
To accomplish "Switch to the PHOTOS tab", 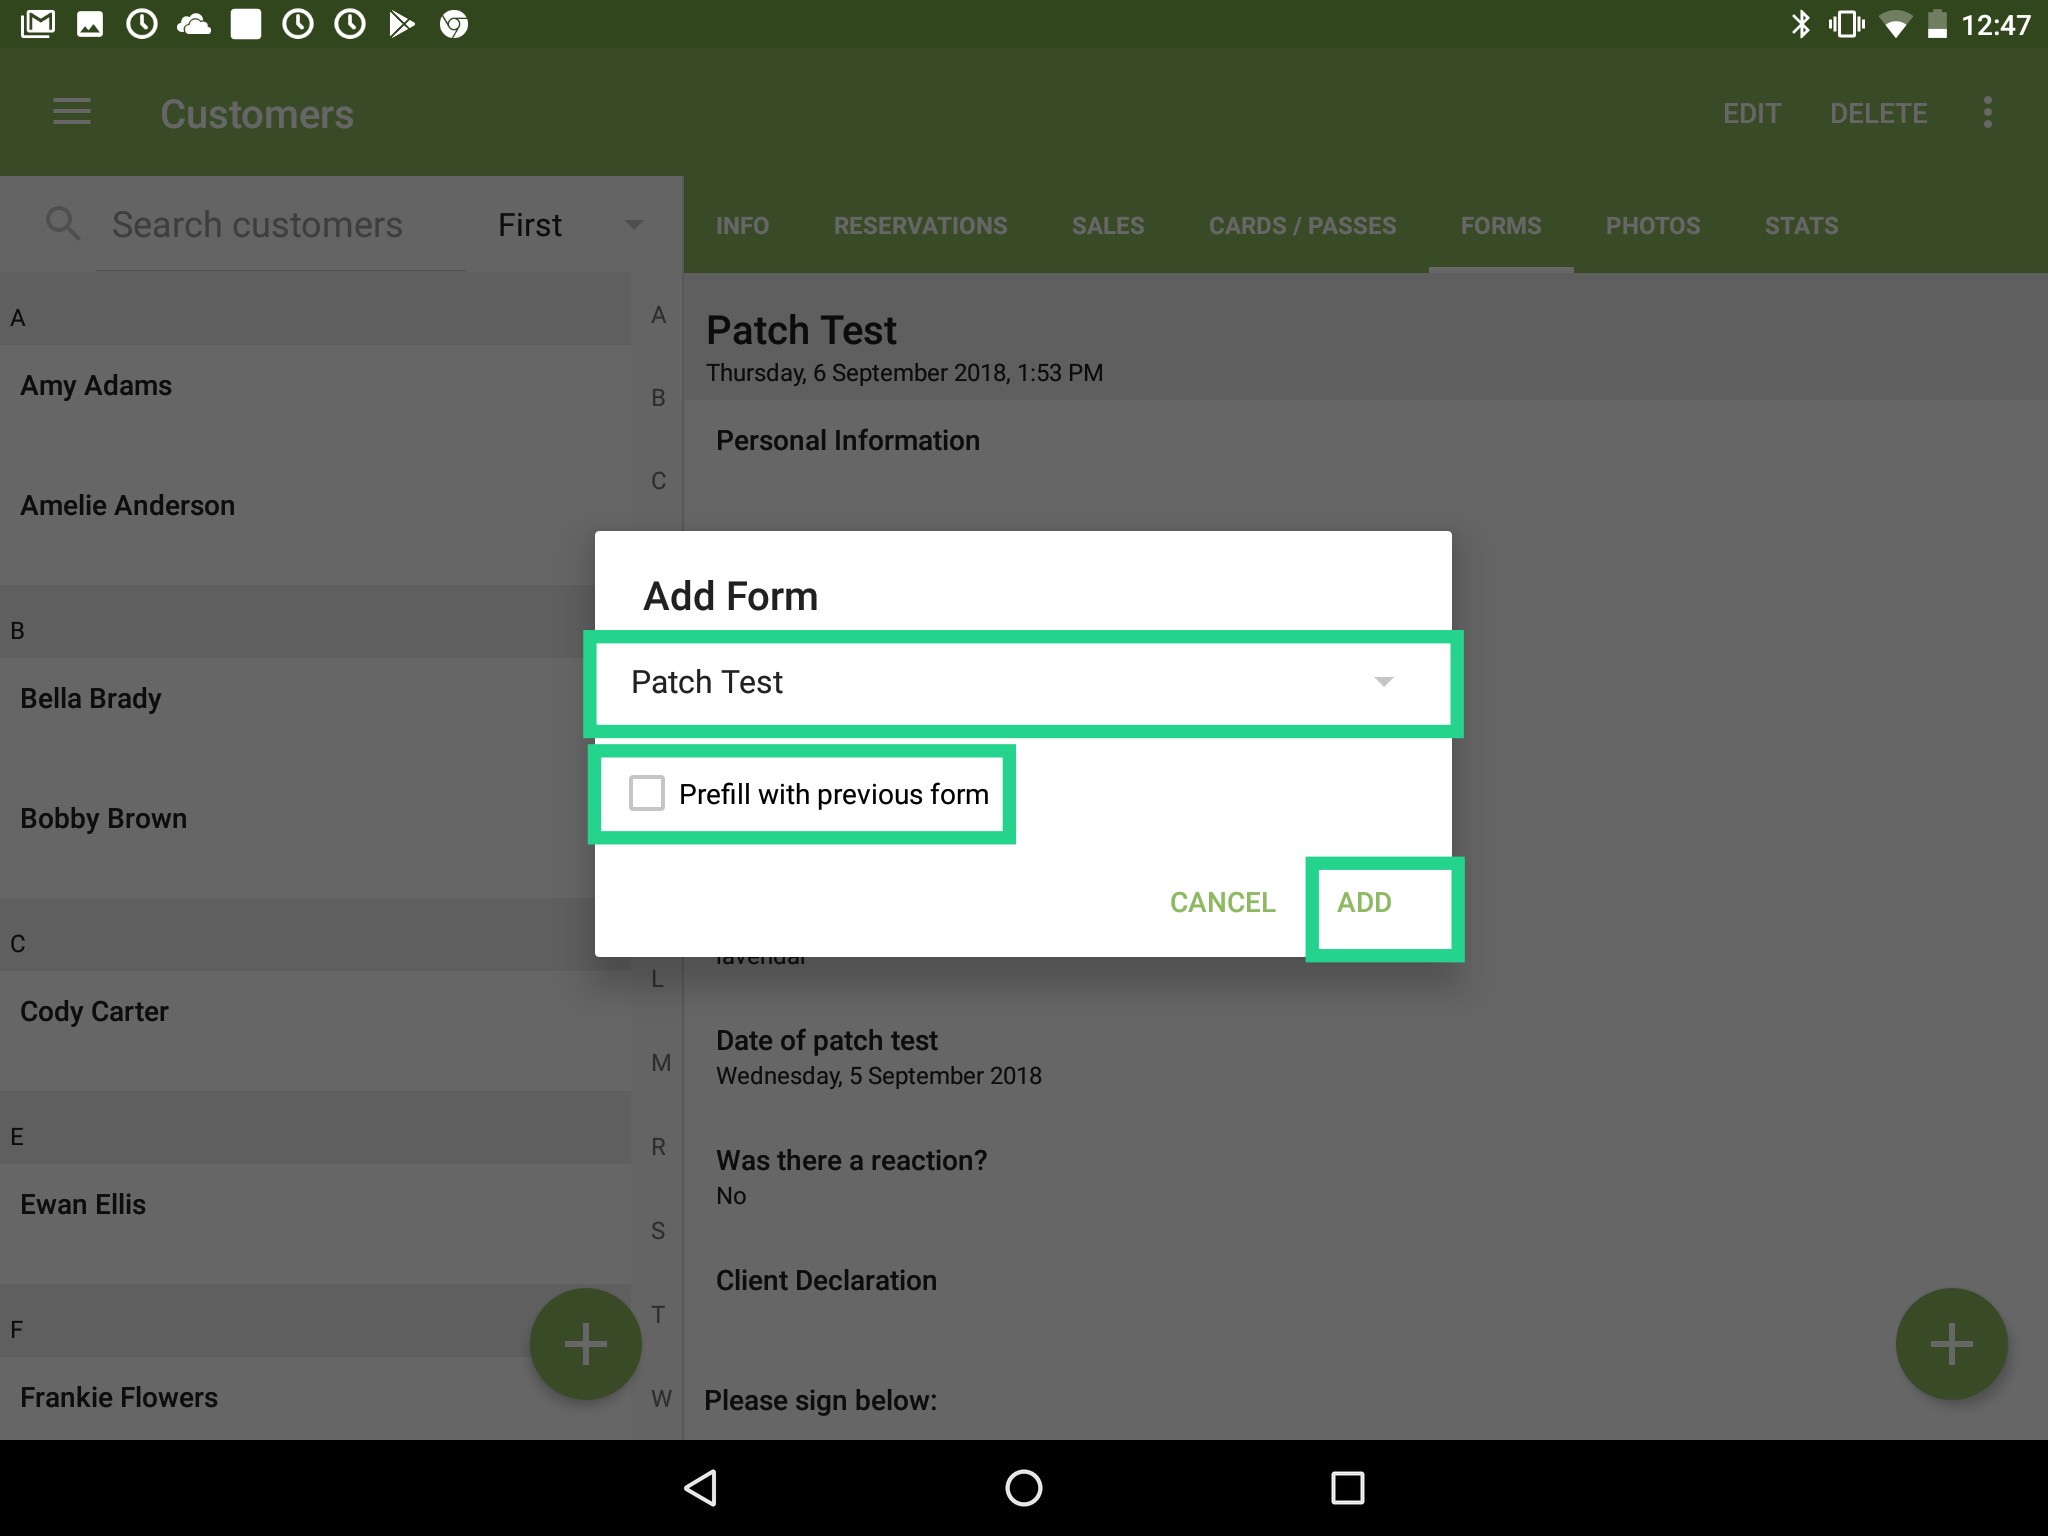I will point(1652,225).
